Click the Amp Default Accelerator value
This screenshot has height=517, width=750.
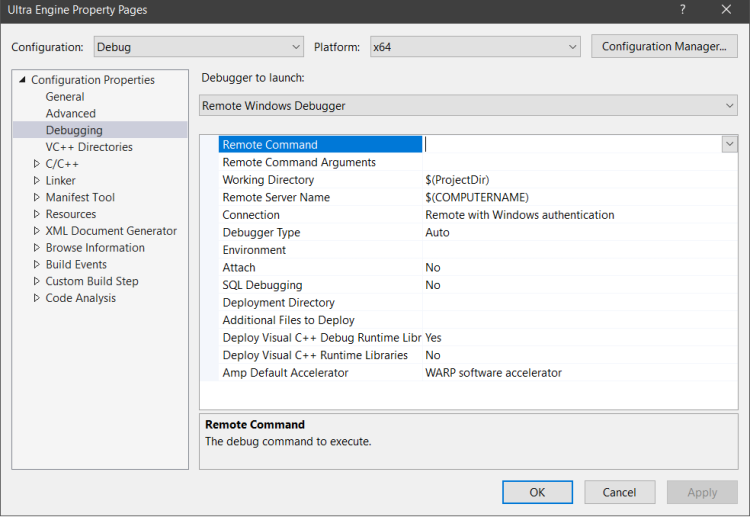(493, 373)
